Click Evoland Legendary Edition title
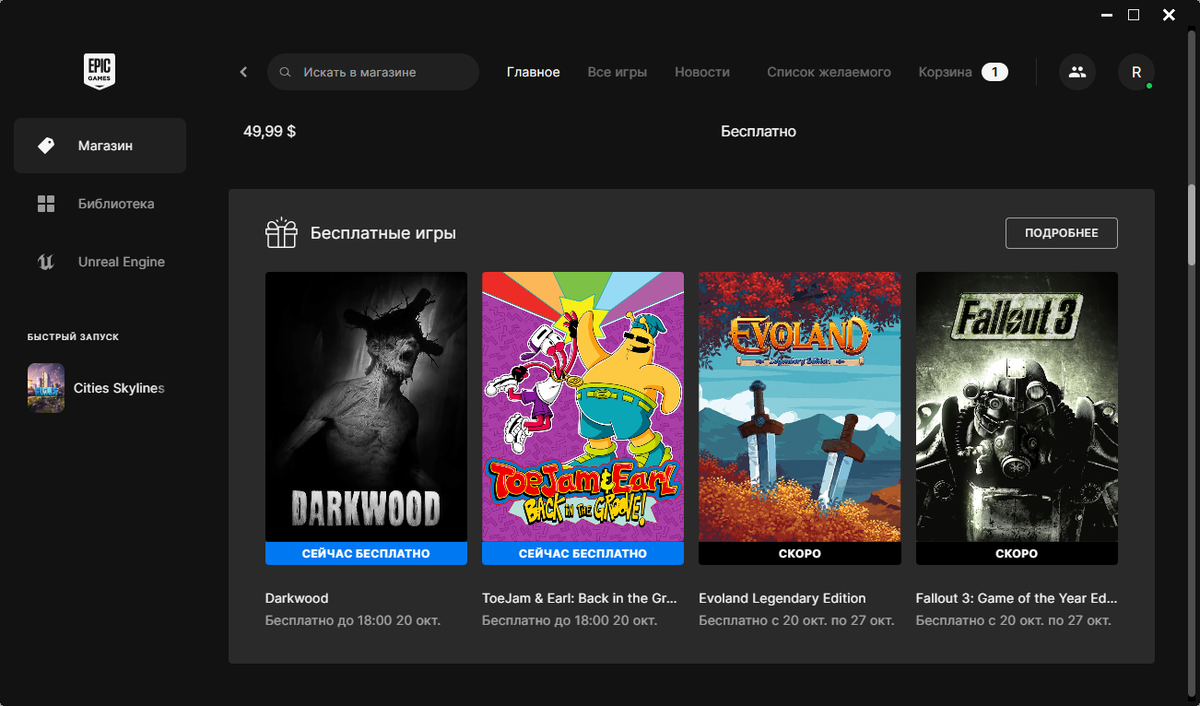Screen dimensions: 1200x706 point(782,598)
